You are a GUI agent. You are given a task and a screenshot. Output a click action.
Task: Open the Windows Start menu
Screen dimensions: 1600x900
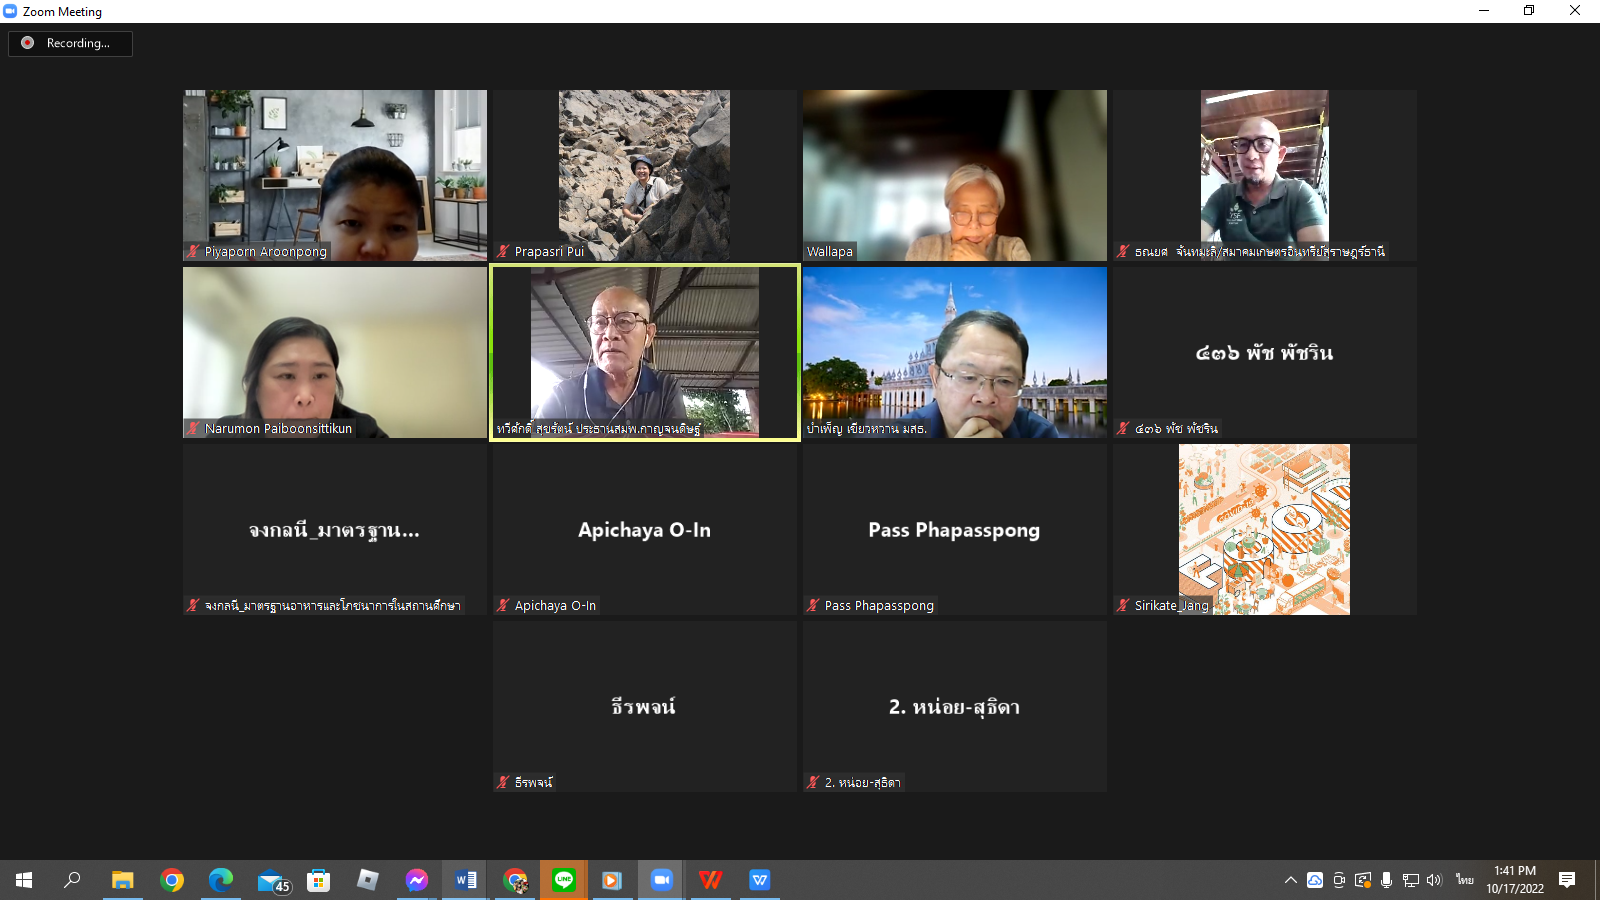pyautogui.click(x=24, y=880)
